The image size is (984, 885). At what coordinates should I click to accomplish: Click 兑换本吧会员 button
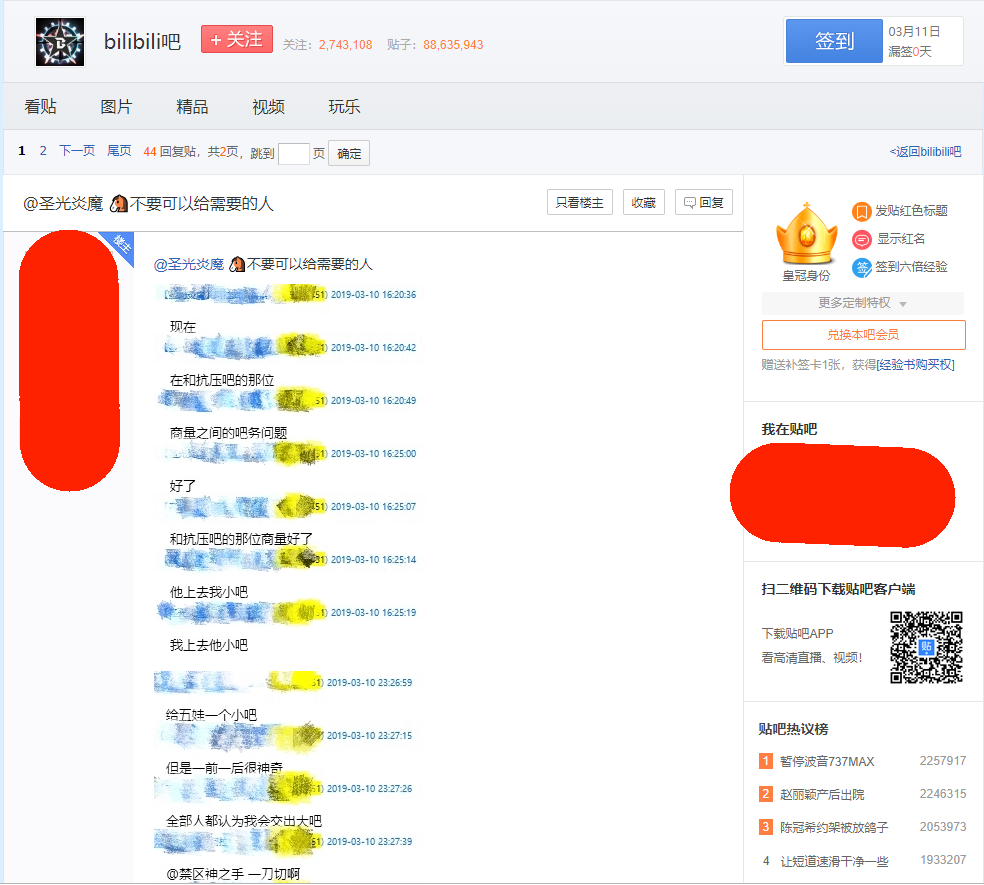pyautogui.click(x=863, y=334)
